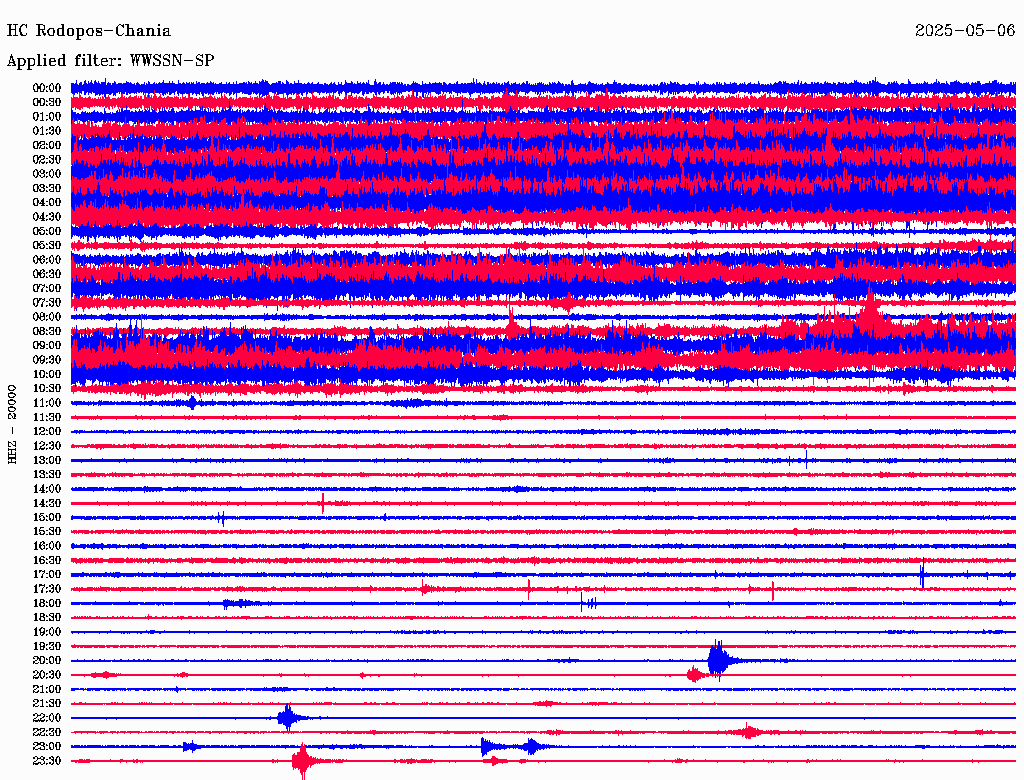Image resolution: width=1024 pixels, height=780 pixels.
Task: Select the 17:00 time label
Action: [47, 575]
